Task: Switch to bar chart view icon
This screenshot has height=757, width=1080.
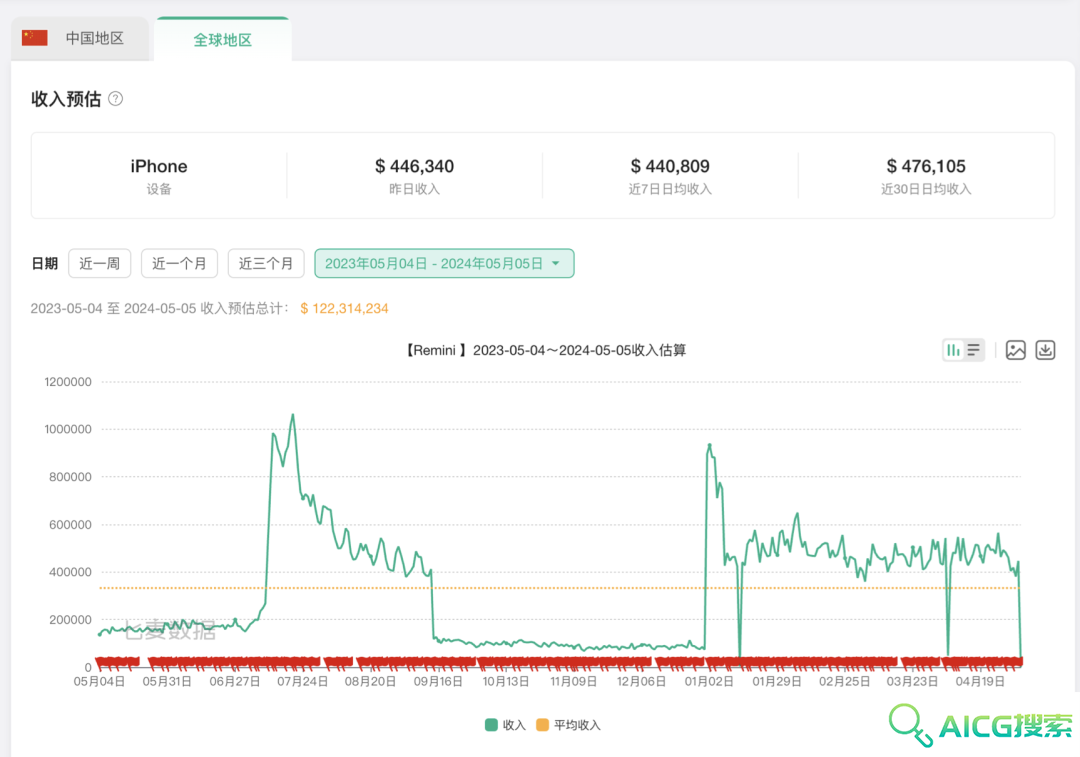Action: 953,351
